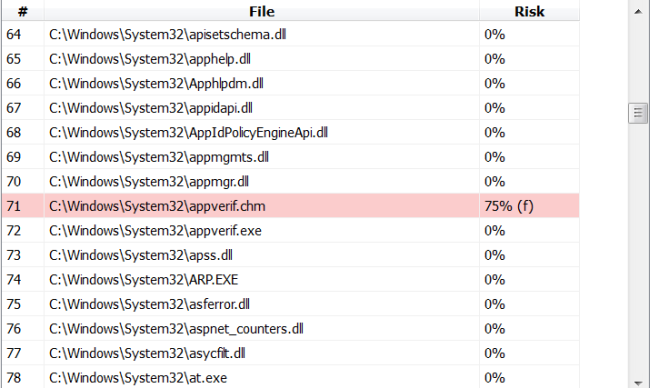Click the 0% risk of at.exe

point(495,377)
